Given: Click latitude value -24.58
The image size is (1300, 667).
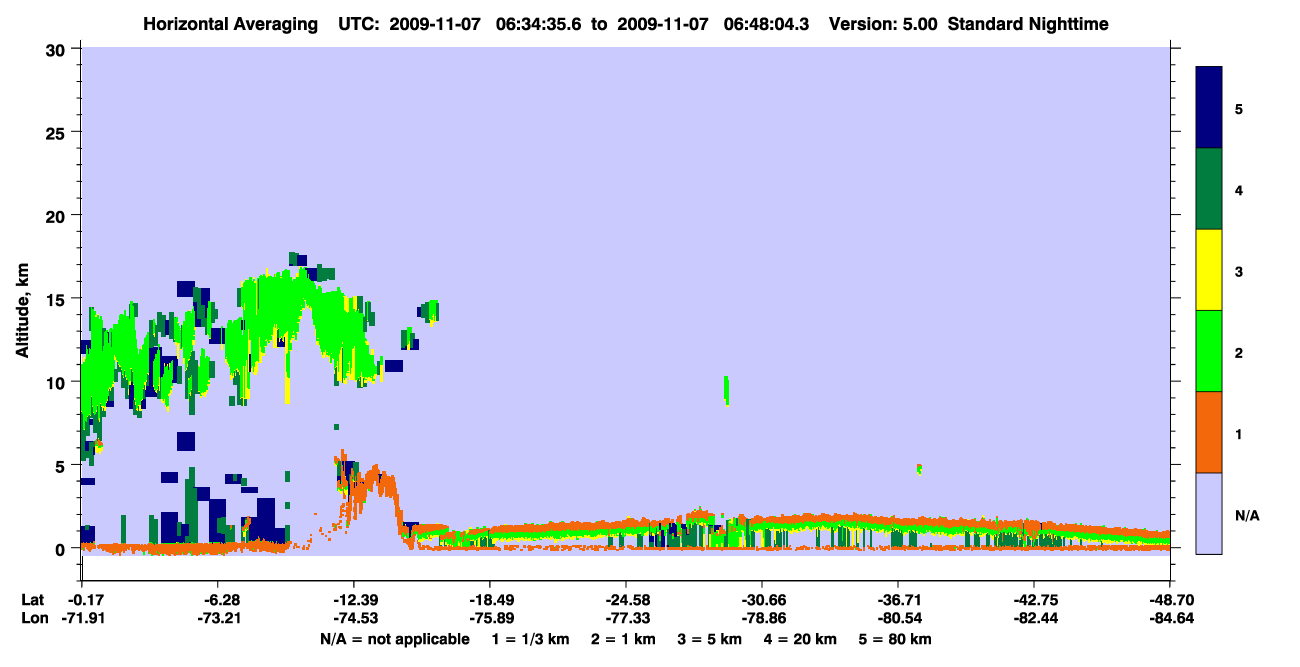Looking at the screenshot, I should pos(626,600).
